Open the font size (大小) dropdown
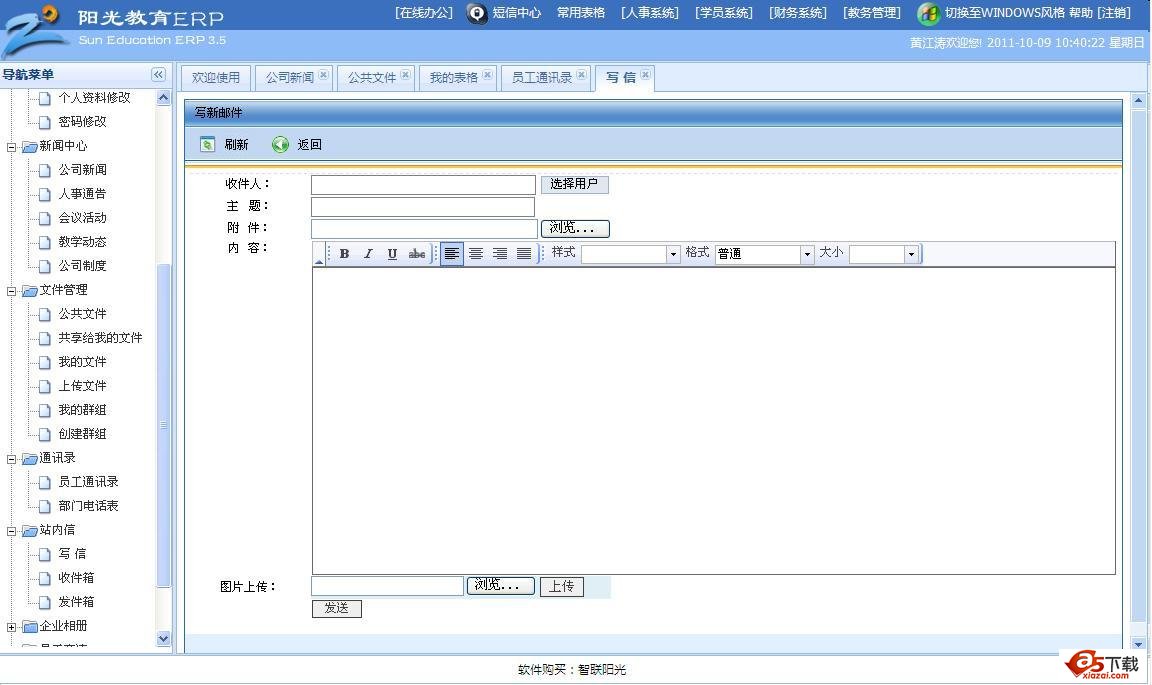1152x685 pixels. (910, 255)
